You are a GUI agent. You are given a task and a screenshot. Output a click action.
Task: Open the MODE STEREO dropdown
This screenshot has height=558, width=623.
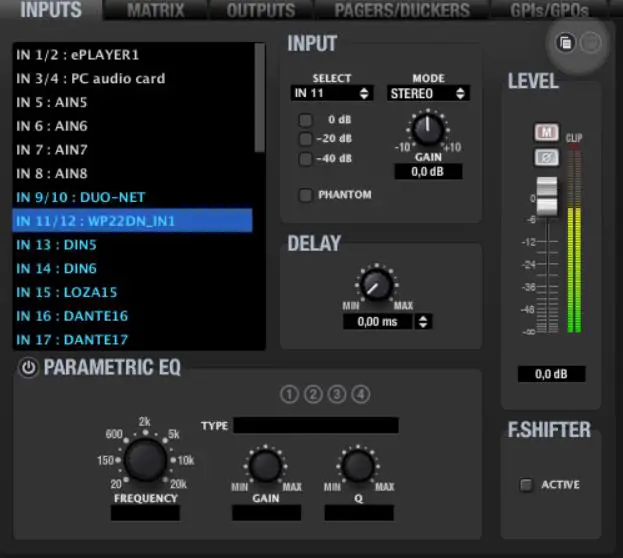(x=428, y=93)
